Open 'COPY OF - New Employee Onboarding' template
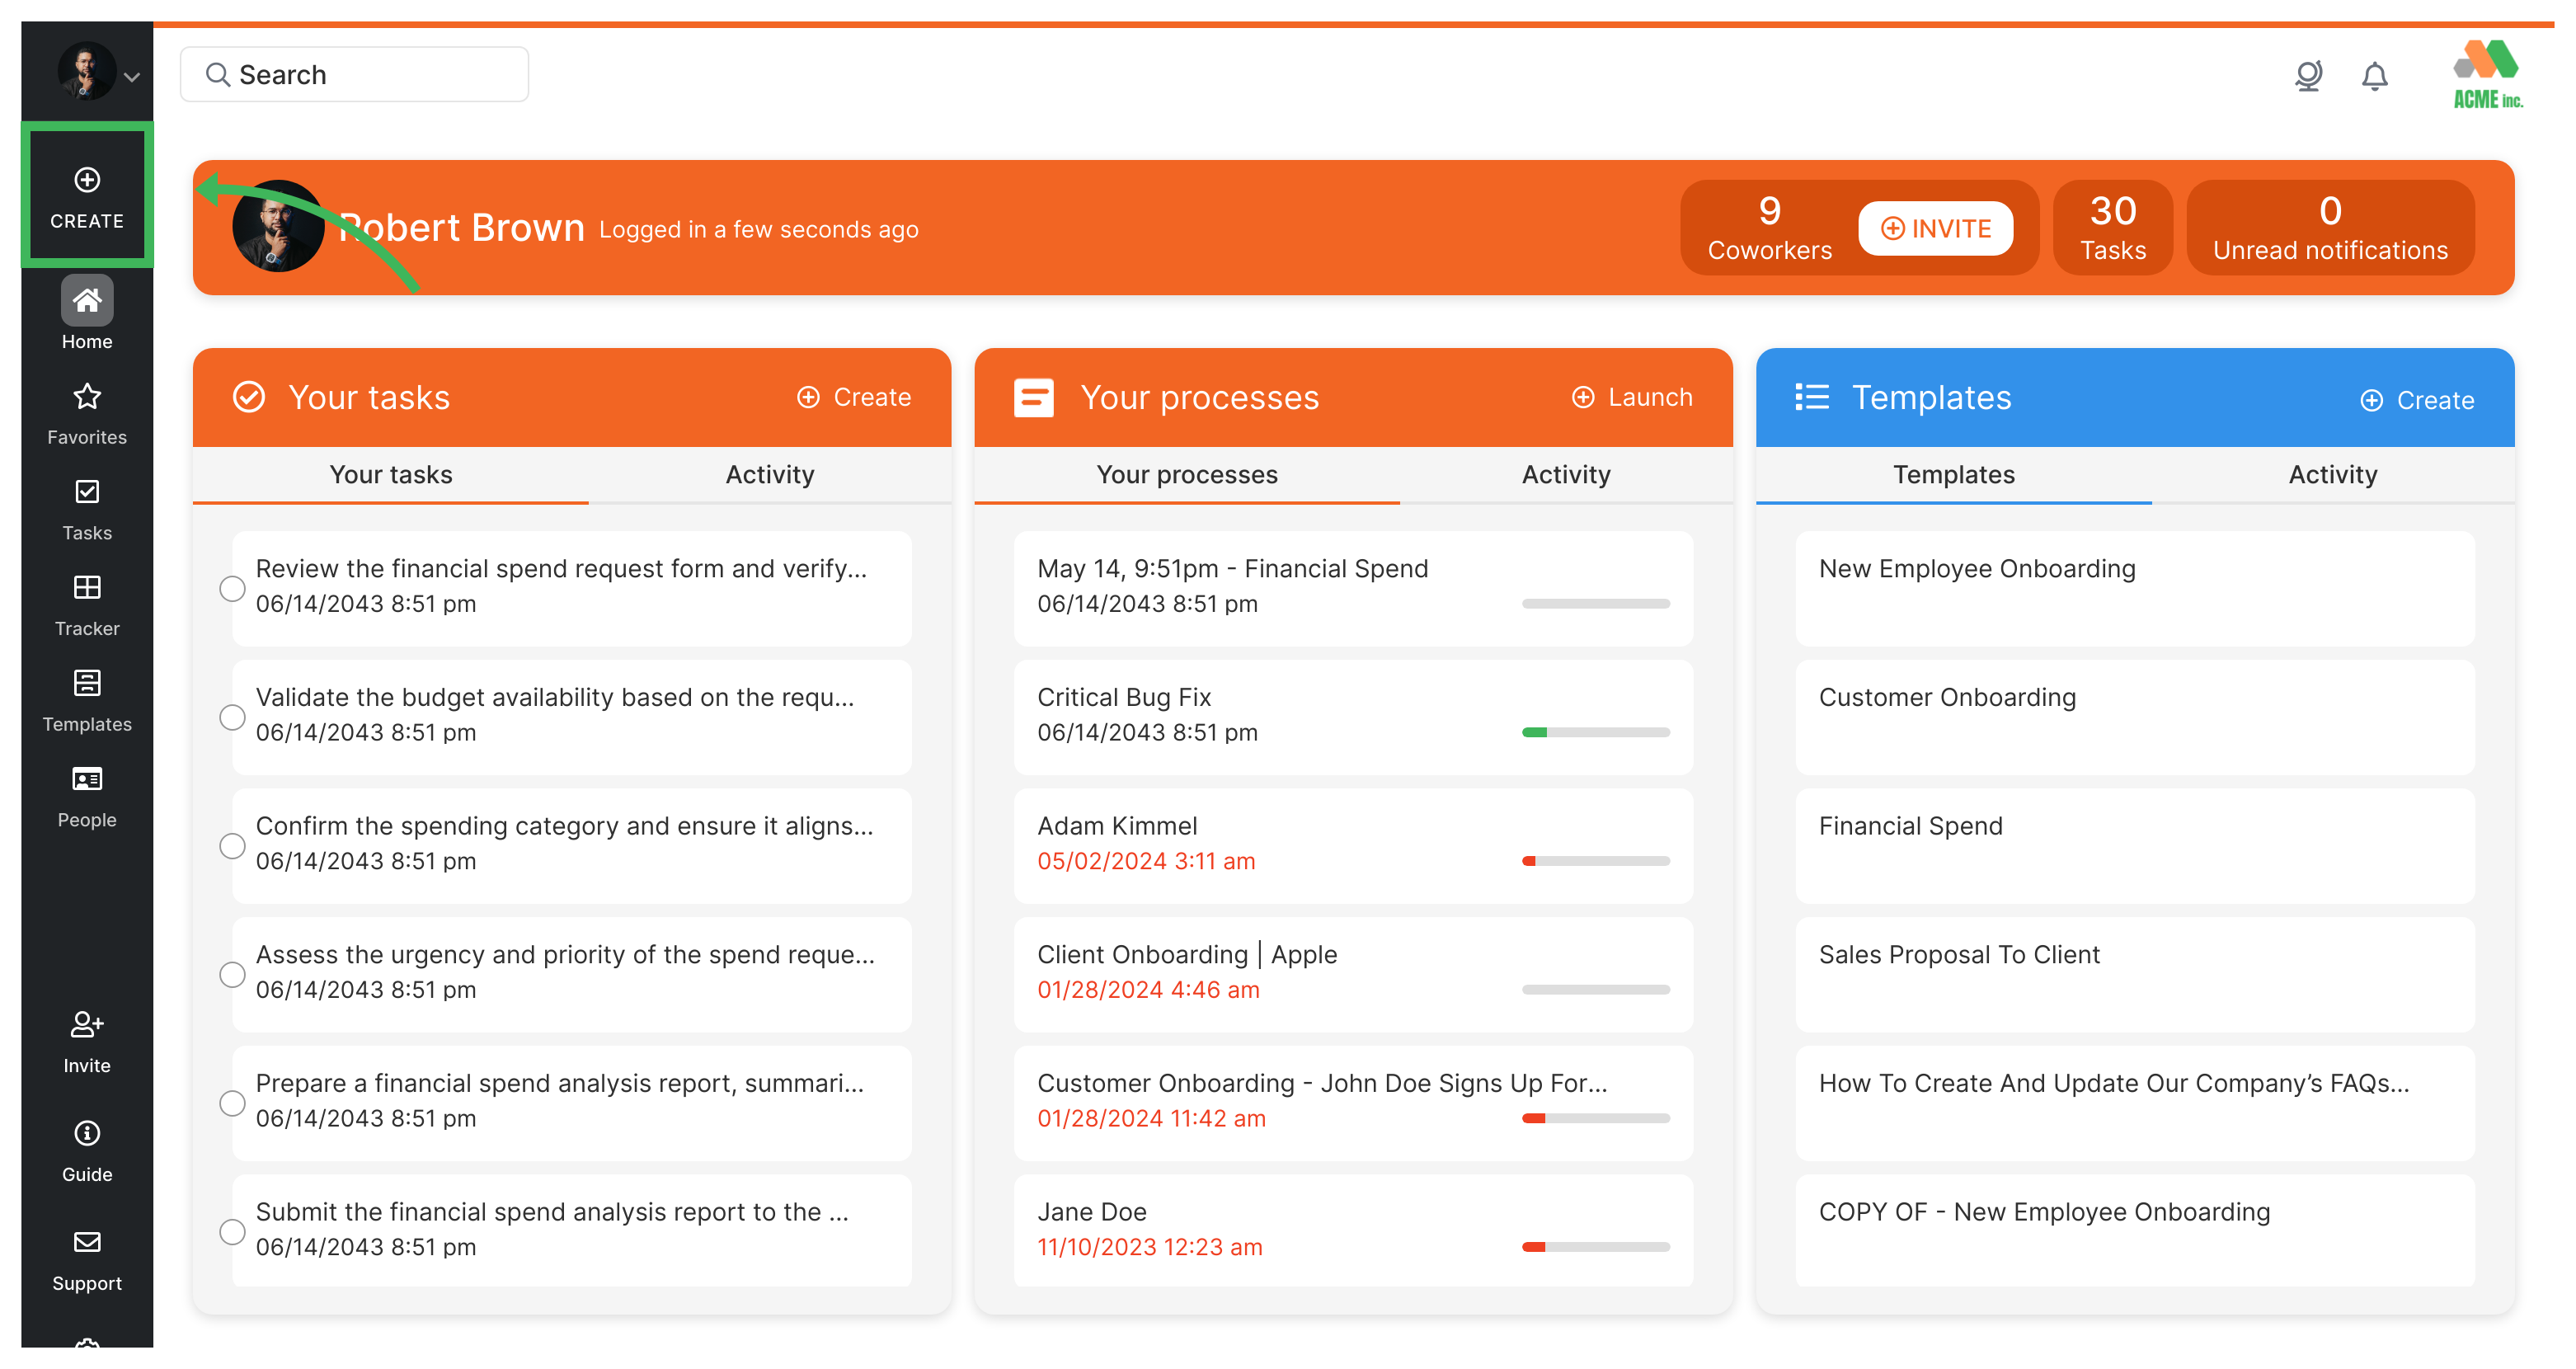This screenshot has width=2576, height=1369. click(x=2135, y=1232)
